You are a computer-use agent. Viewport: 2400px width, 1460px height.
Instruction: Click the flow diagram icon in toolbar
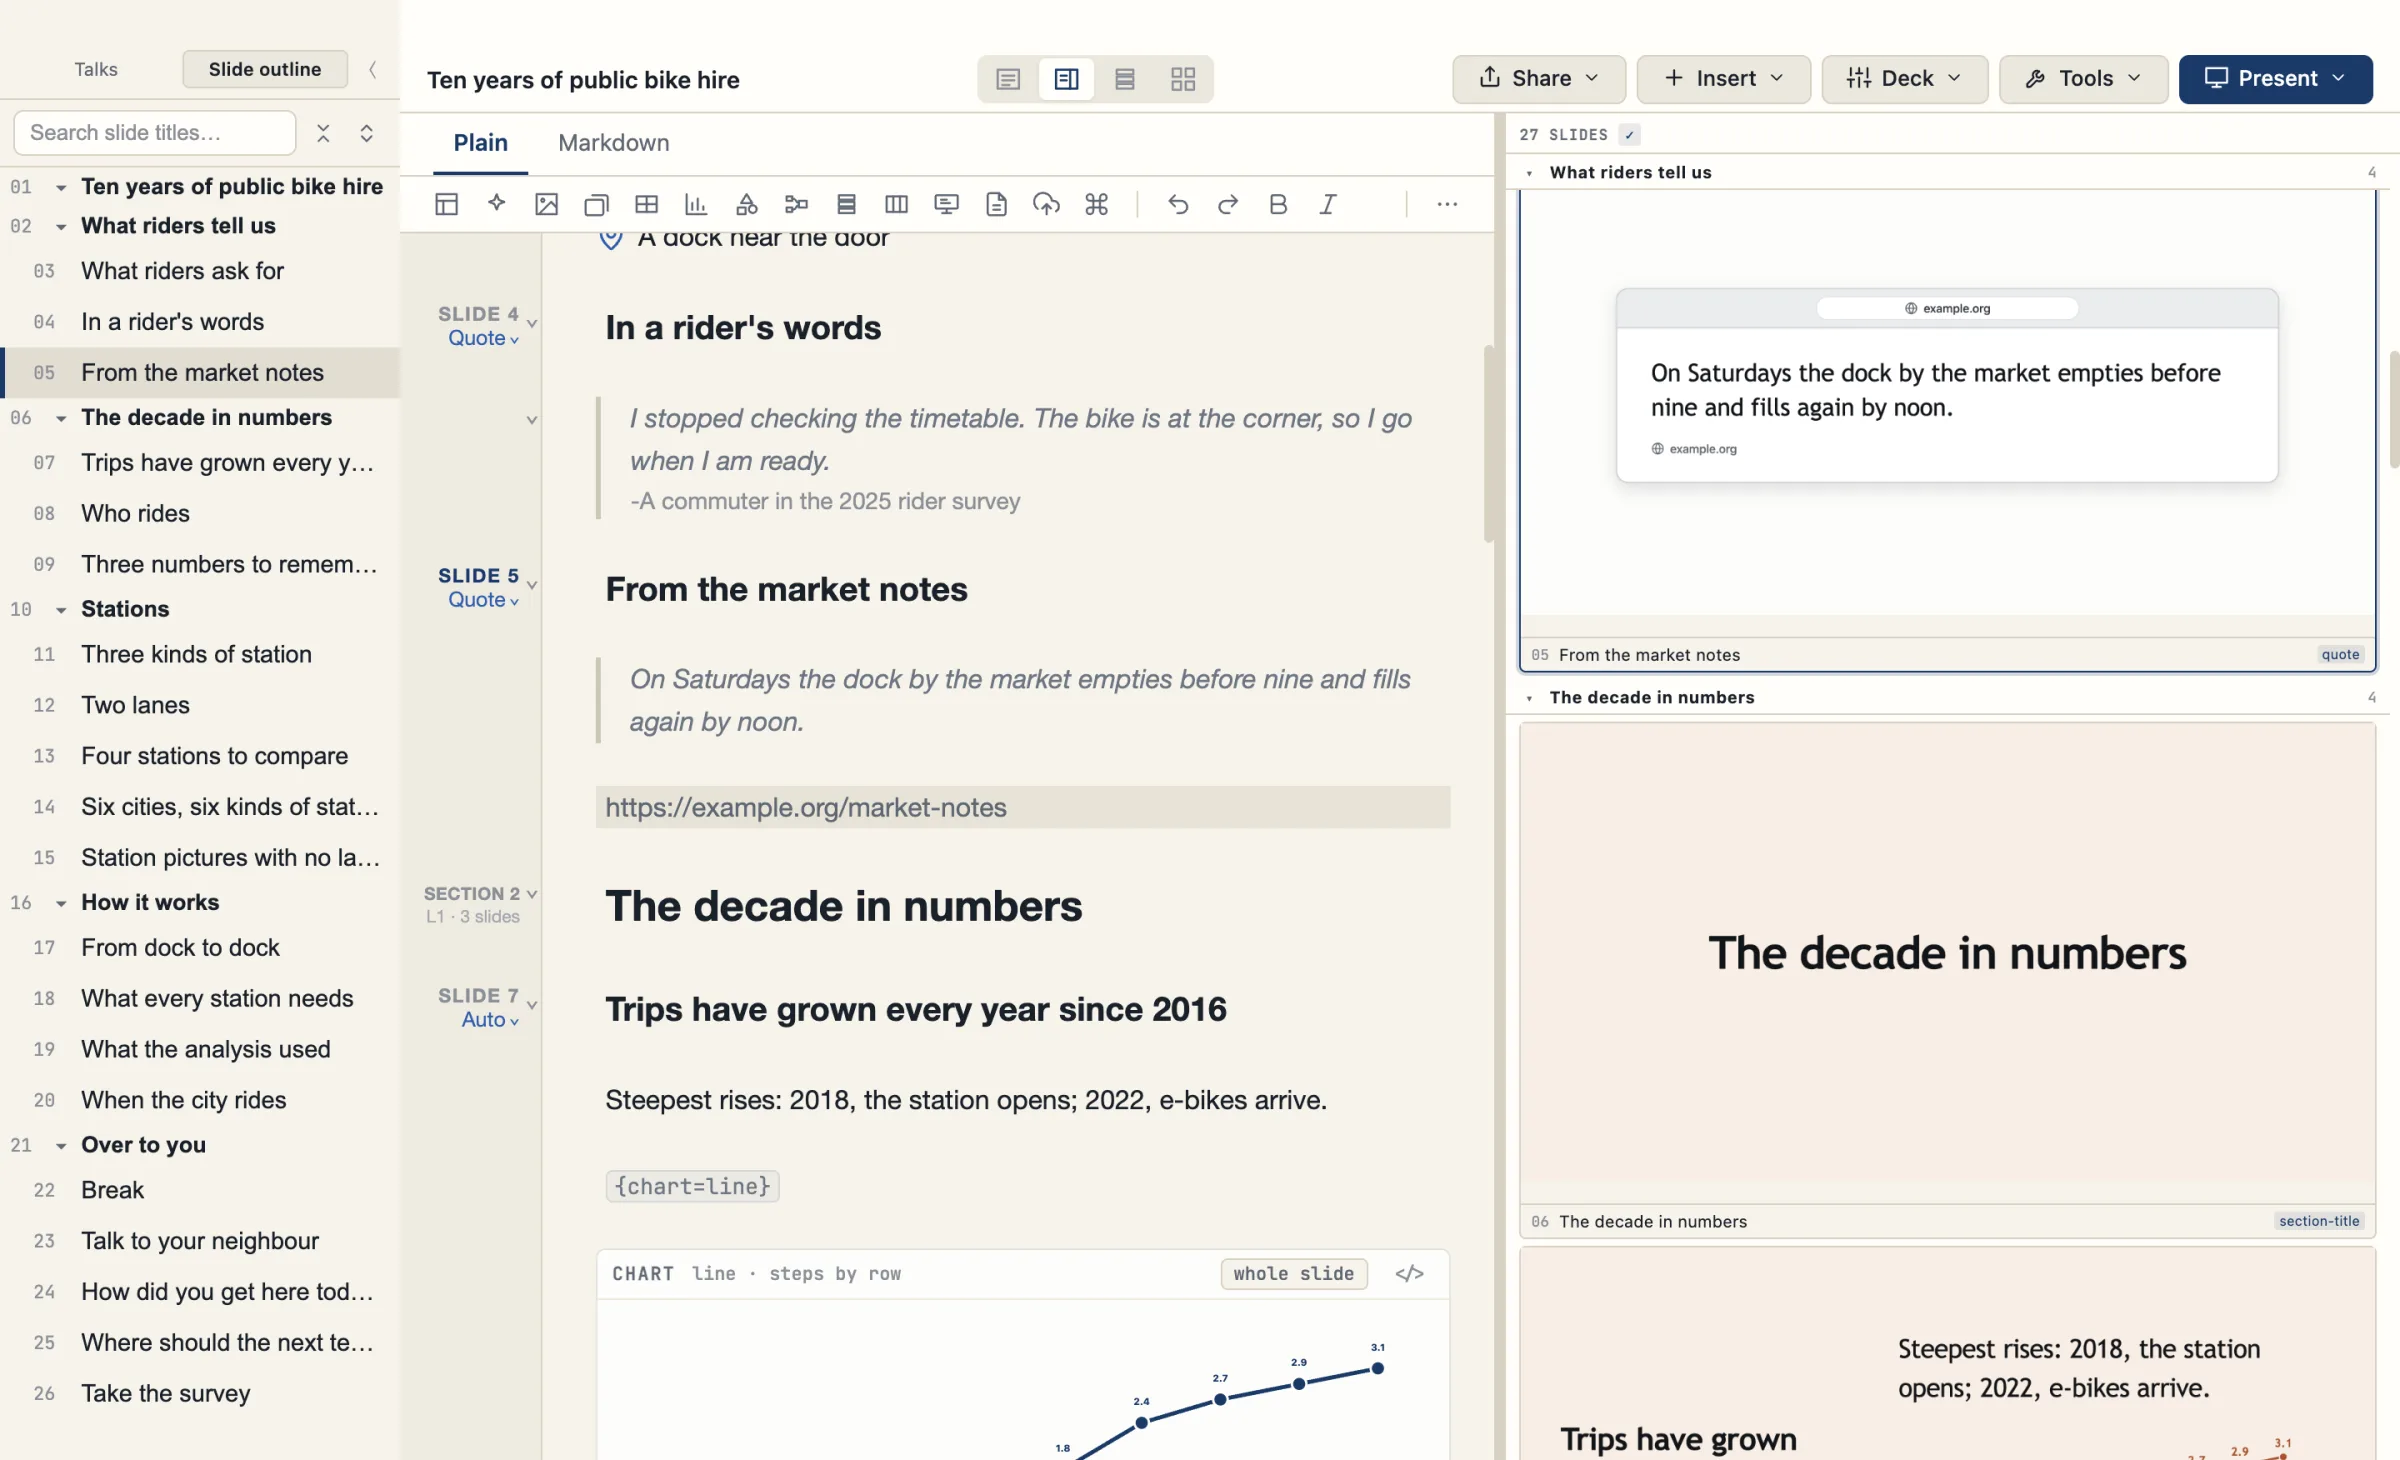point(796,204)
